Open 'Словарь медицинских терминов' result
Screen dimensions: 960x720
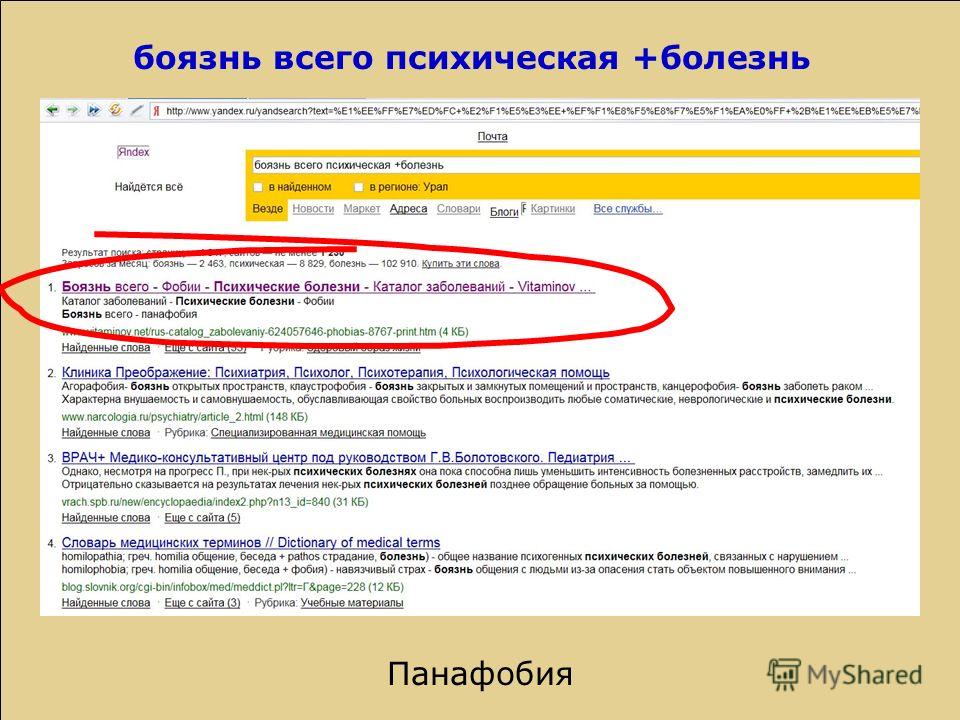tap(251, 542)
